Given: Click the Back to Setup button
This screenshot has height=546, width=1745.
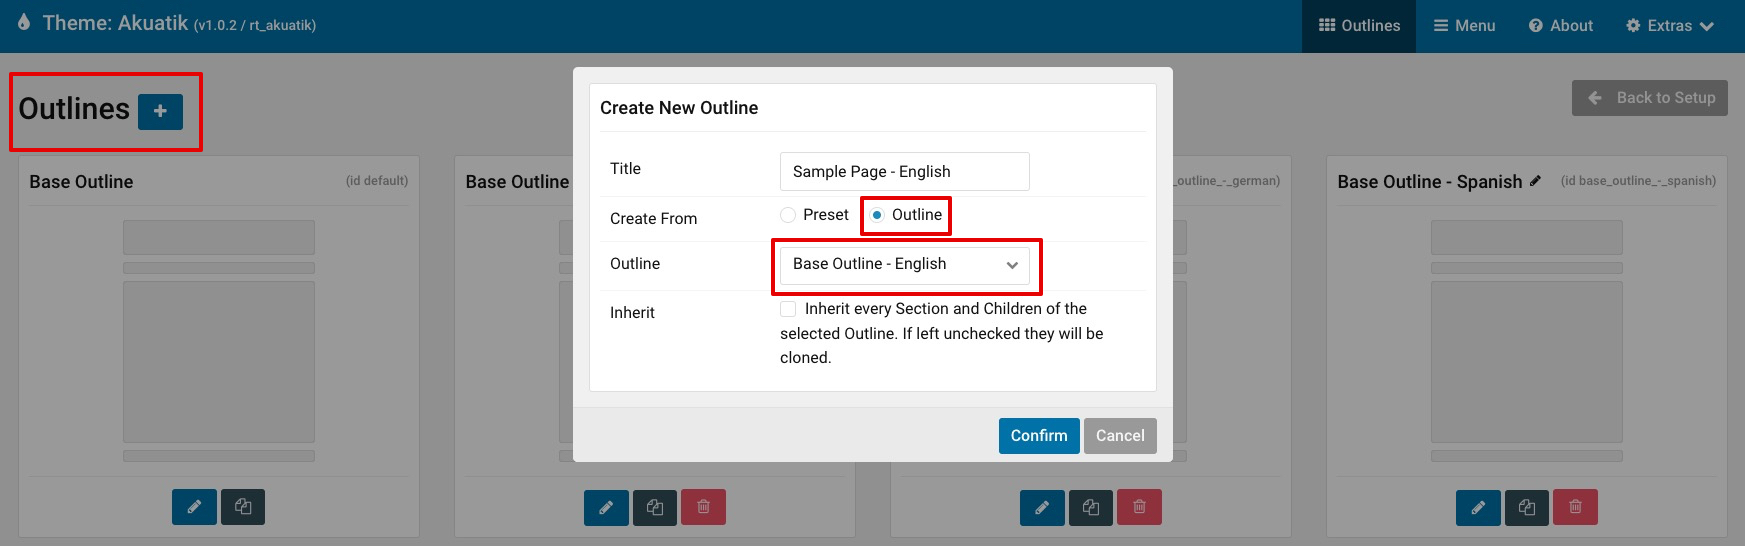Looking at the screenshot, I should (x=1649, y=98).
